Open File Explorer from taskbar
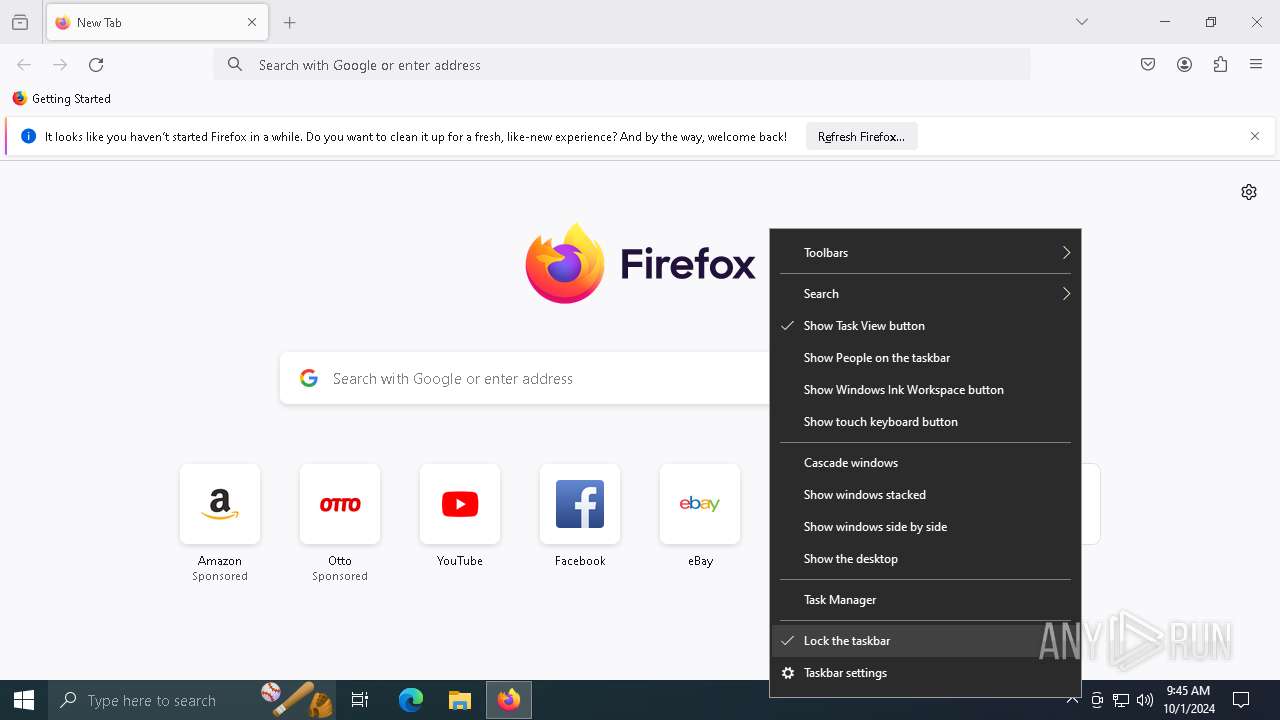Image resolution: width=1280 pixels, height=720 pixels. click(460, 700)
